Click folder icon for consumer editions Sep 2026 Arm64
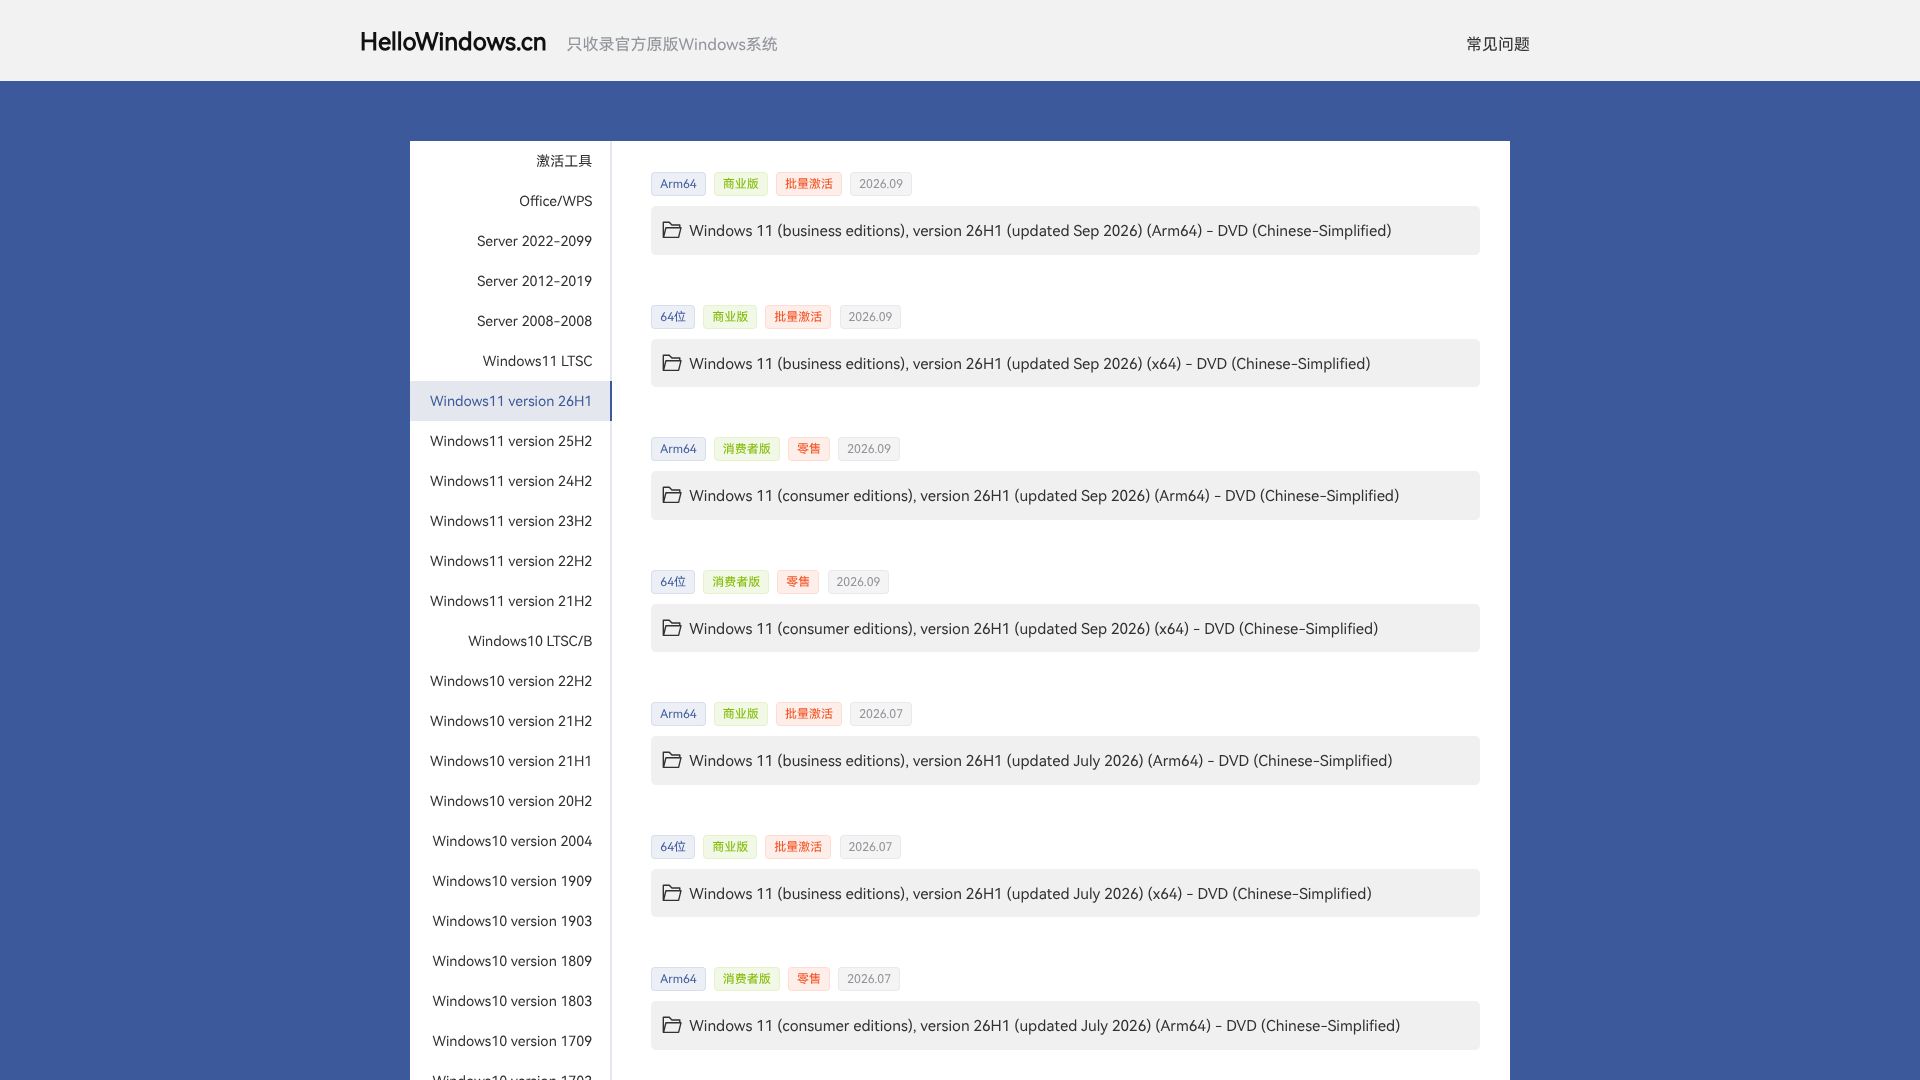Viewport: 1920px width, 1080px height. (672, 495)
